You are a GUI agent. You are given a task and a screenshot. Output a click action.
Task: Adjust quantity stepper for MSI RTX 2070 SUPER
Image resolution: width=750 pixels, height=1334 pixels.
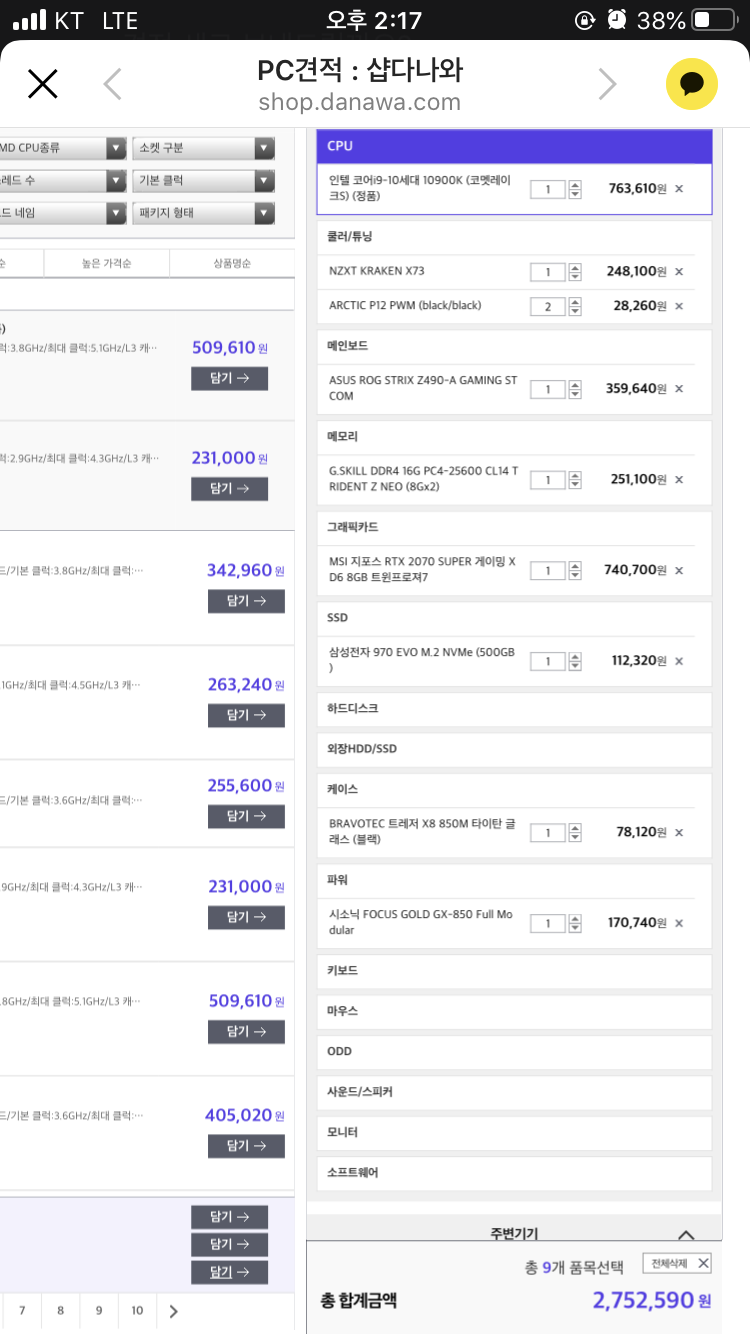[x=575, y=571]
